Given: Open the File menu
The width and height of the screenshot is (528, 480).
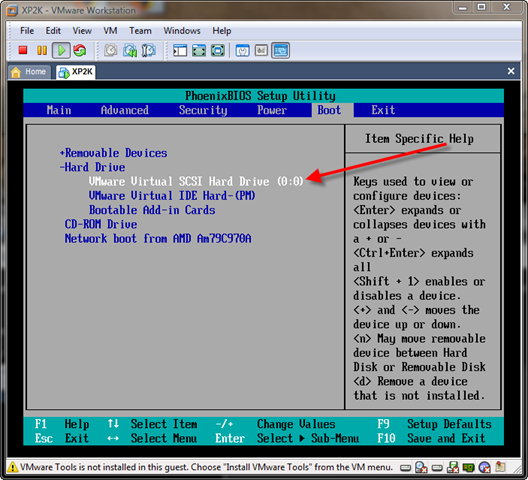Looking at the screenshot, I should 27,31.
